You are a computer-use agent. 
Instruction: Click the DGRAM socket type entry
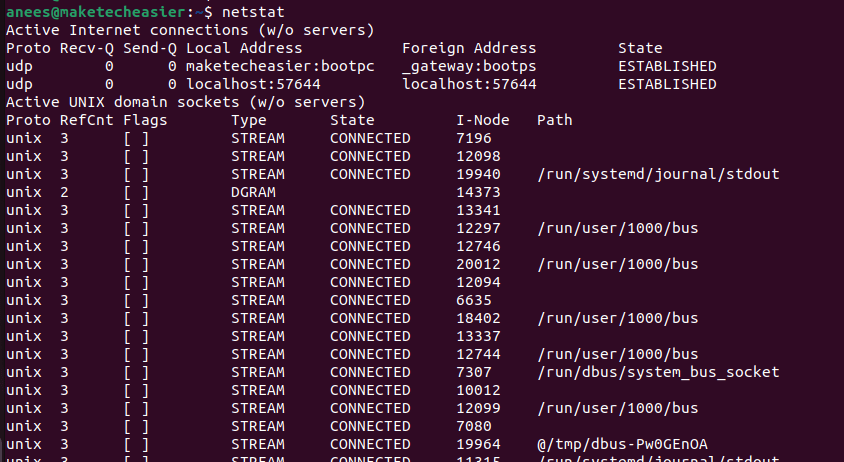[253, 192]
